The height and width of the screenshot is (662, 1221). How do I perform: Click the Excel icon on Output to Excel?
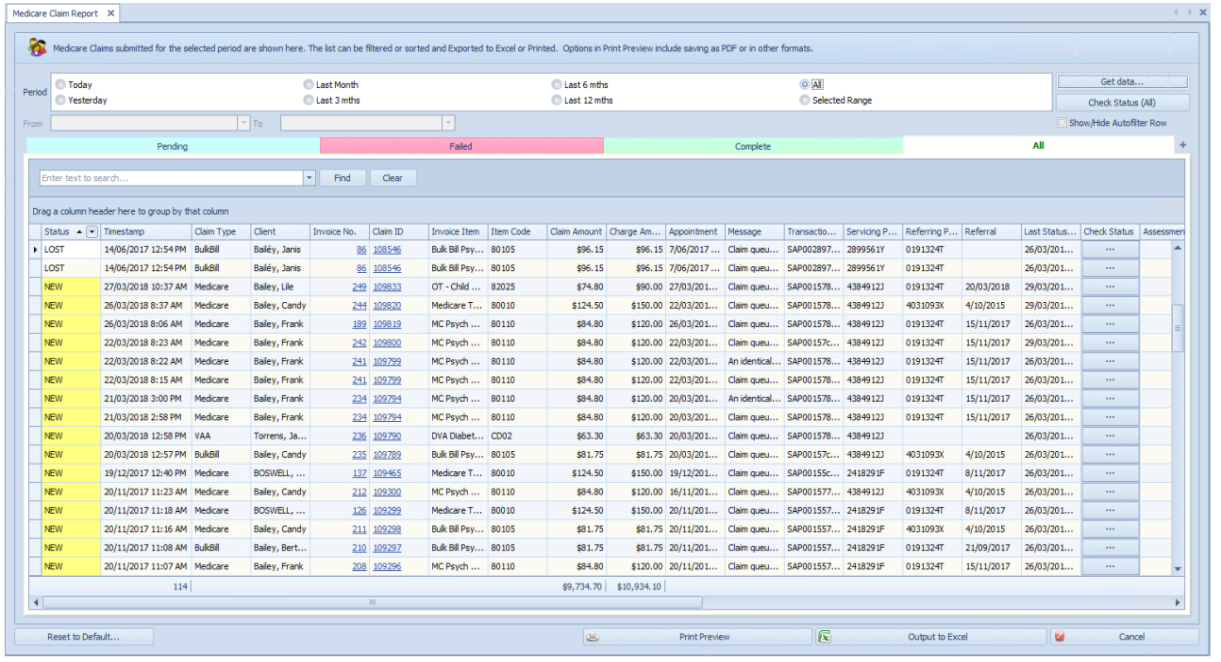coord(825,636)
